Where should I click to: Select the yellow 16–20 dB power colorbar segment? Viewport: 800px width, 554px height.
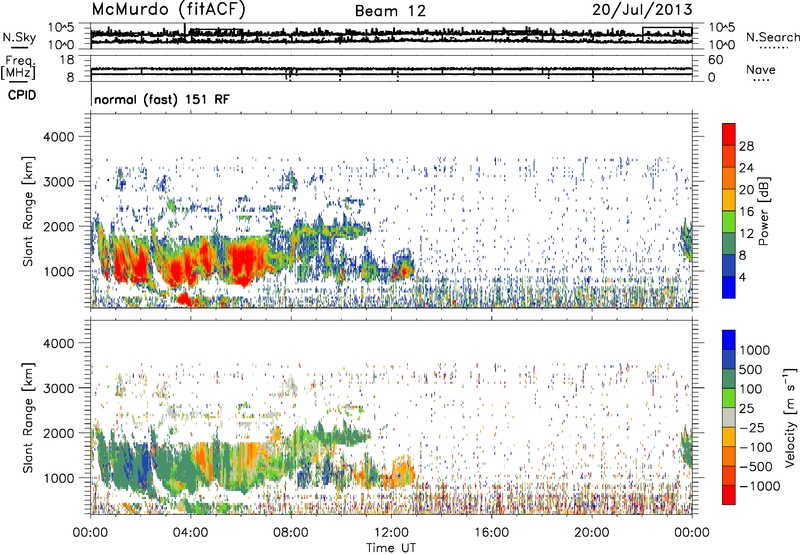729,199
